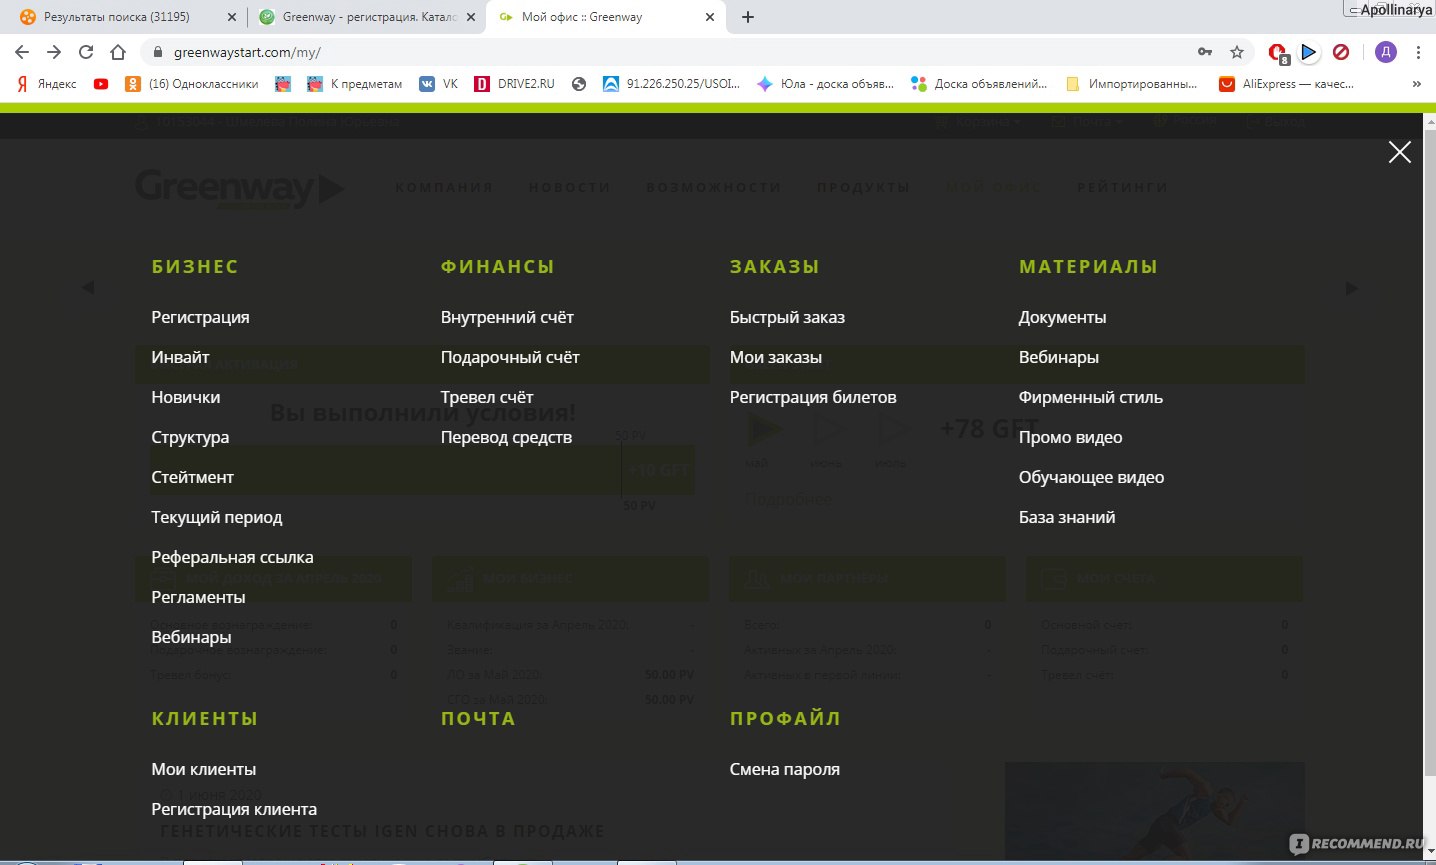The image size is (1436, 865).
Task: Open Смена пароля under Профайл
Action: [785, 769]
